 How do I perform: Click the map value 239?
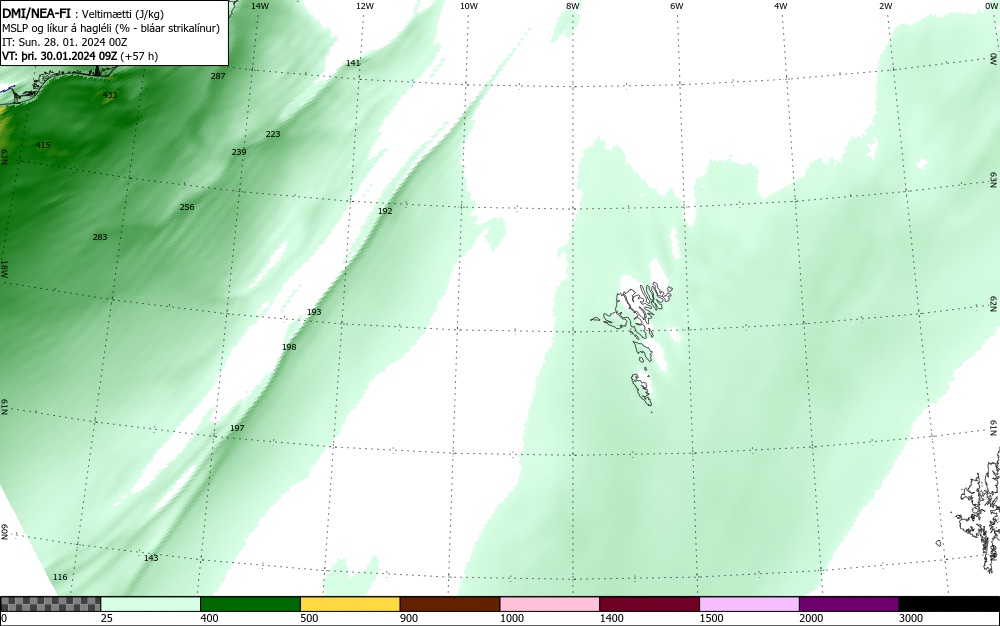[239, 152]
